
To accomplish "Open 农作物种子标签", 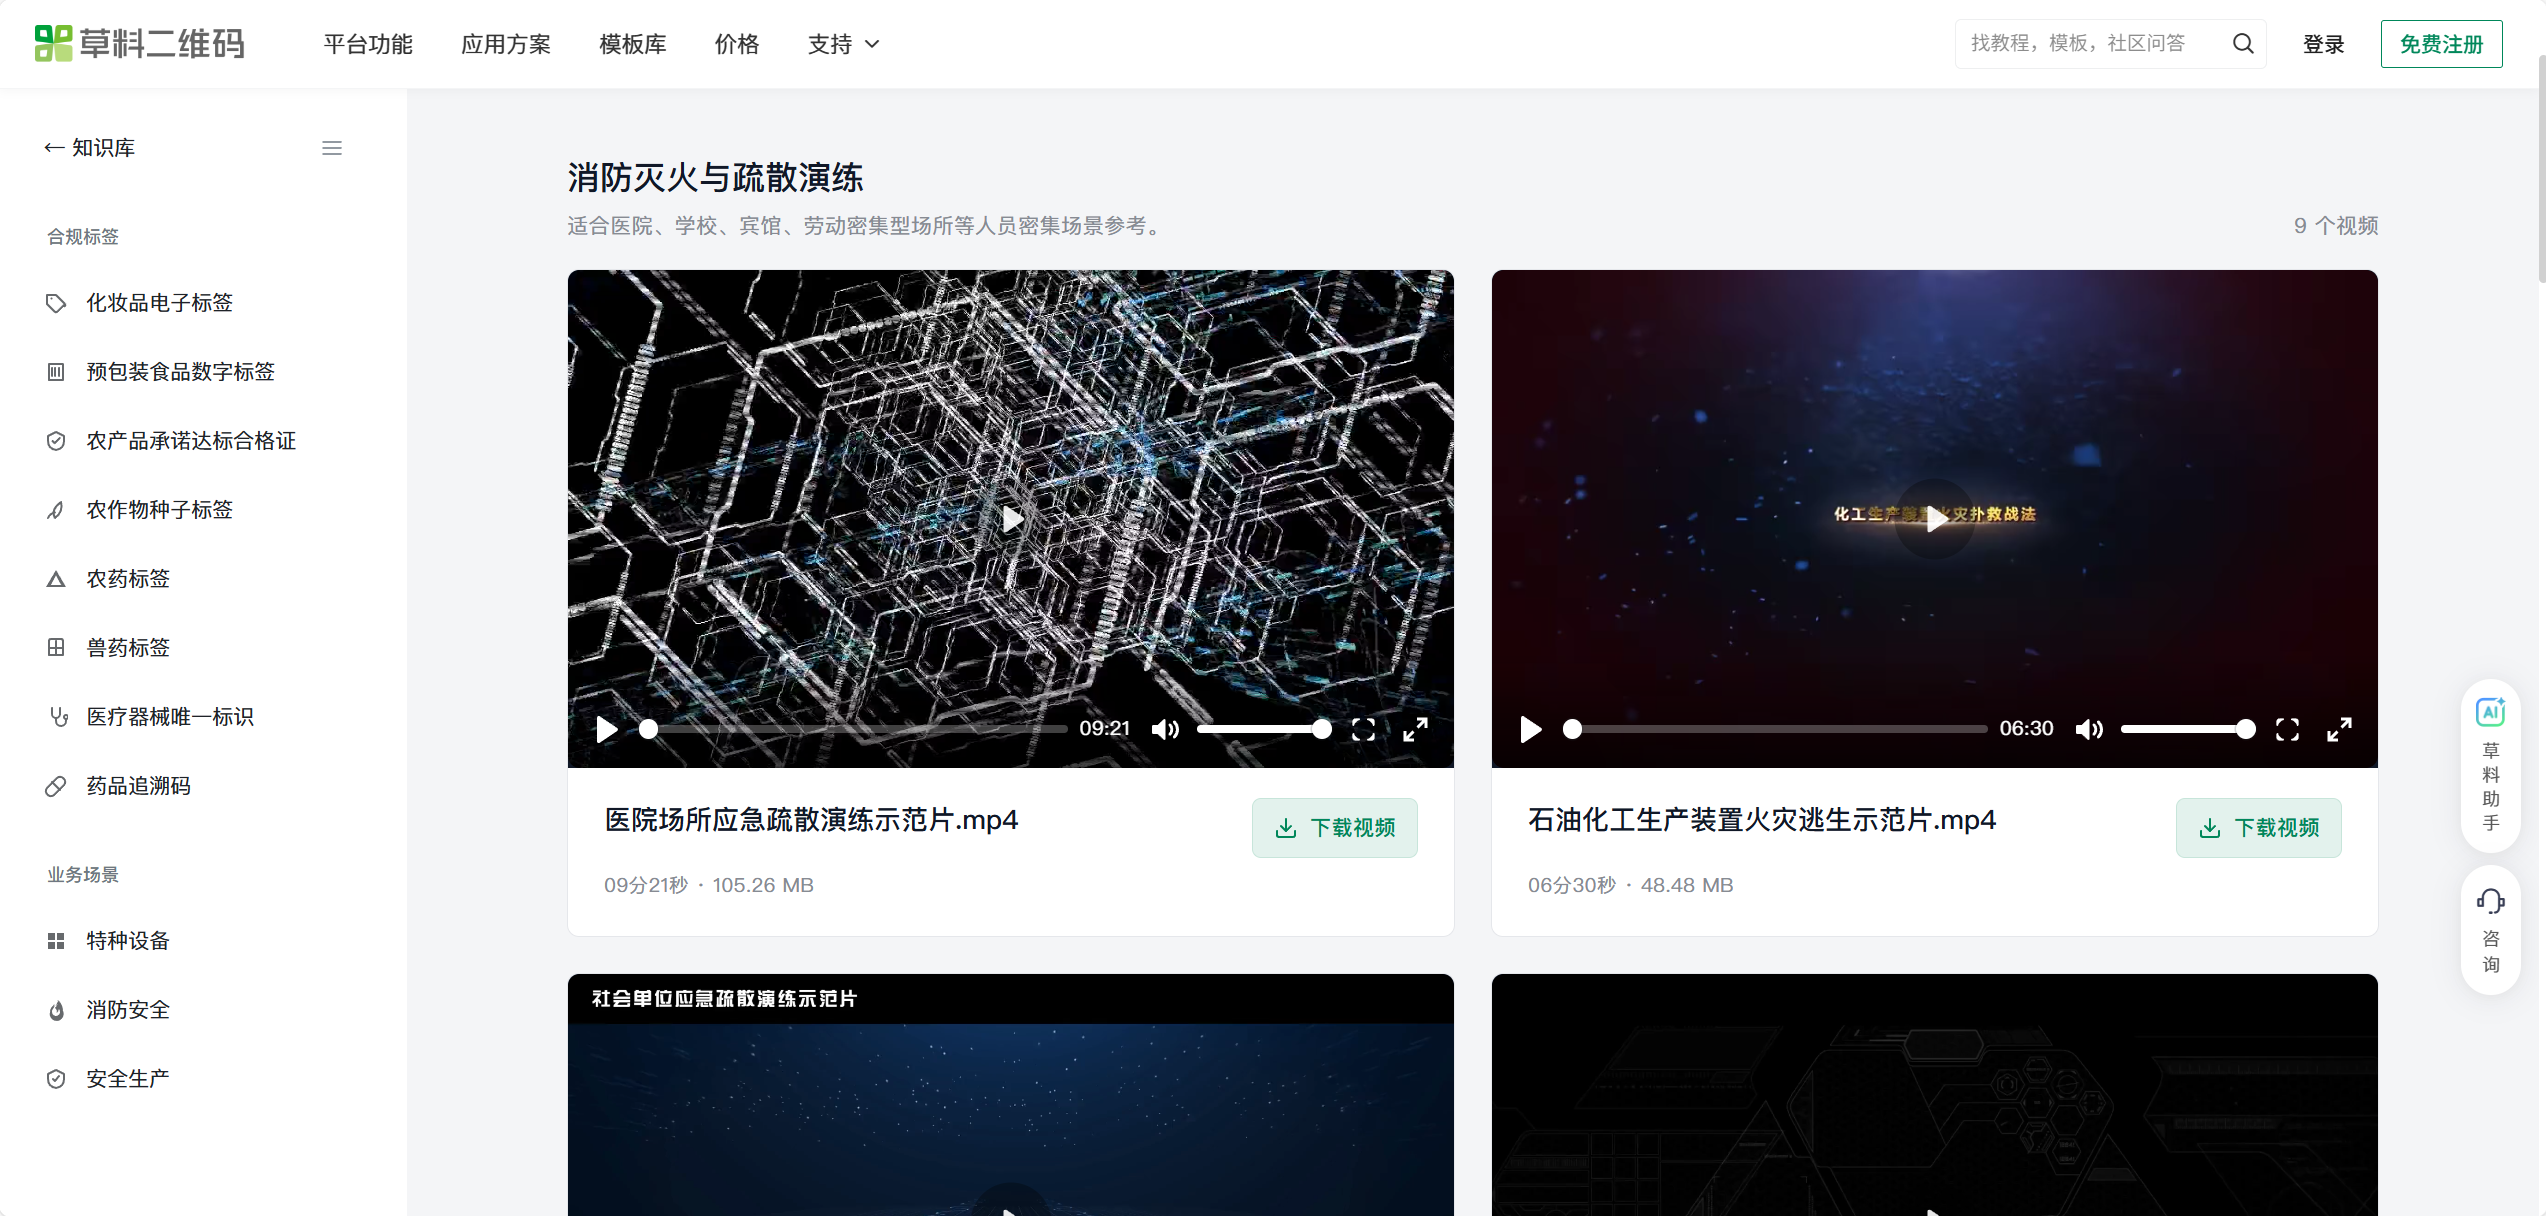I will pos(159,510).
